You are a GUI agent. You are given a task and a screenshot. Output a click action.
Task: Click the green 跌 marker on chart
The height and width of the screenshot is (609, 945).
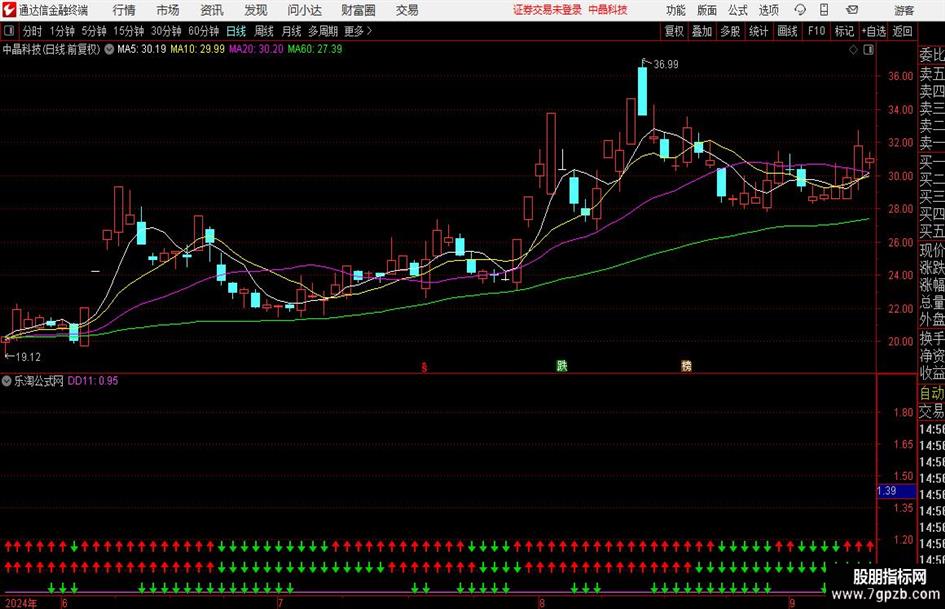tap(562, 365)
